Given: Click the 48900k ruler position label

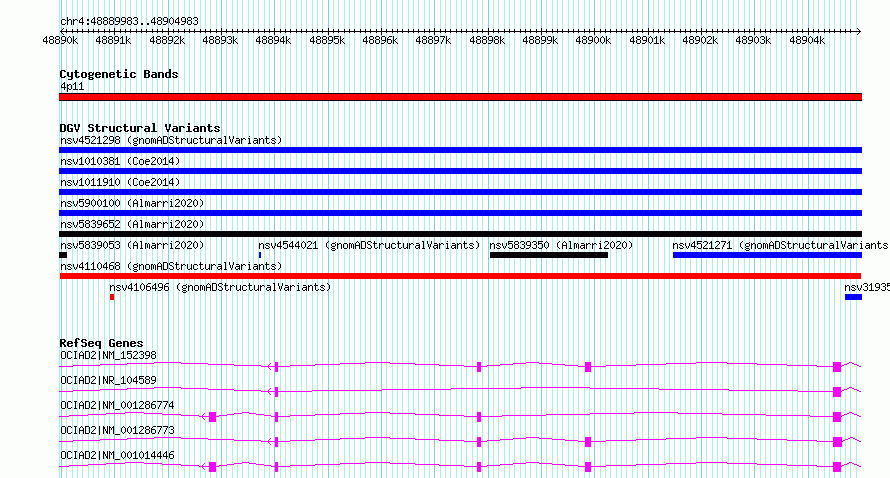Looking at the screenshot, I should pyautogui.click(x=593, y=41).
